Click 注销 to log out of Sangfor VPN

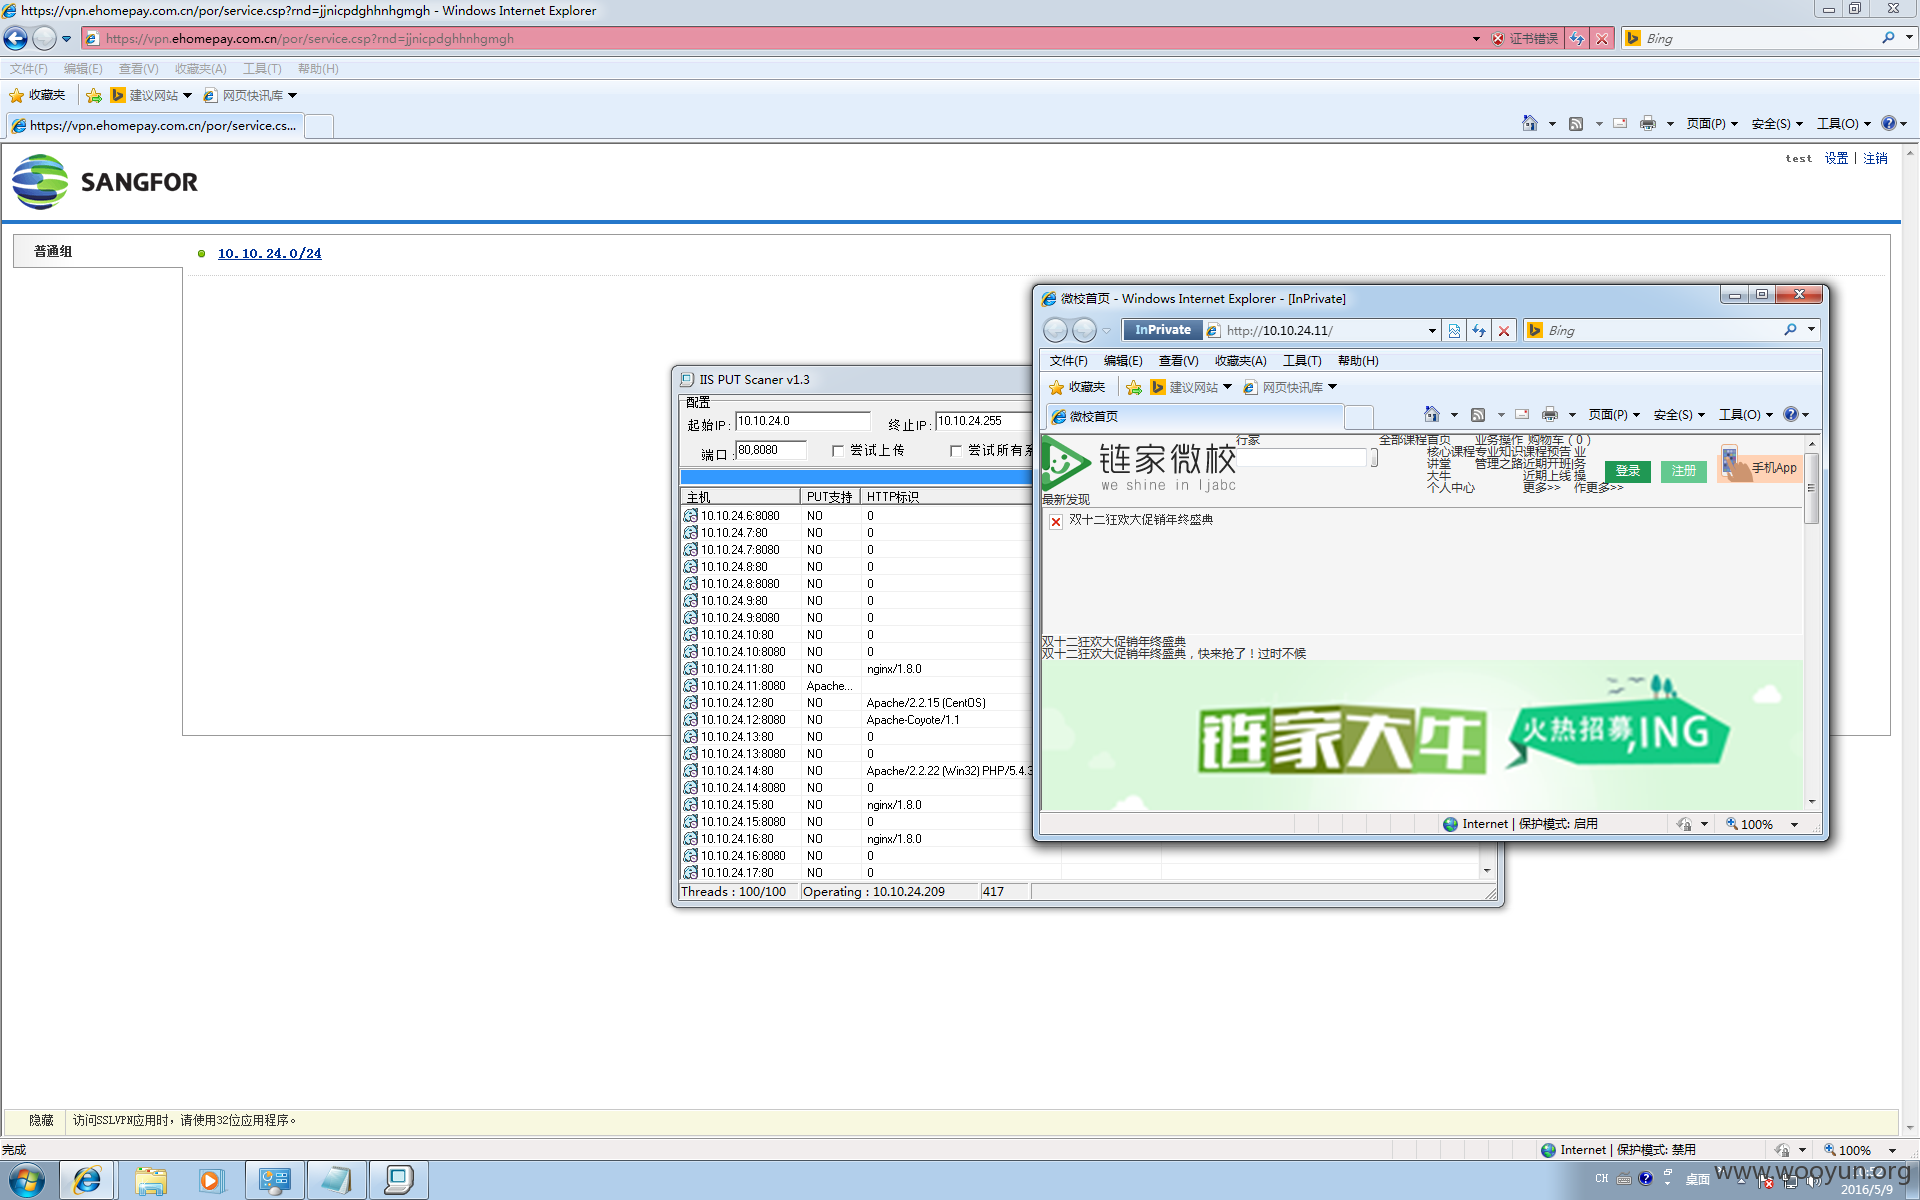tap(1875, 158)
